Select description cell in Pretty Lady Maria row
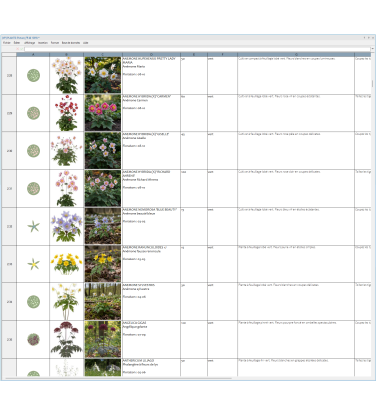The image size is (376, 415). click(296, 75)
